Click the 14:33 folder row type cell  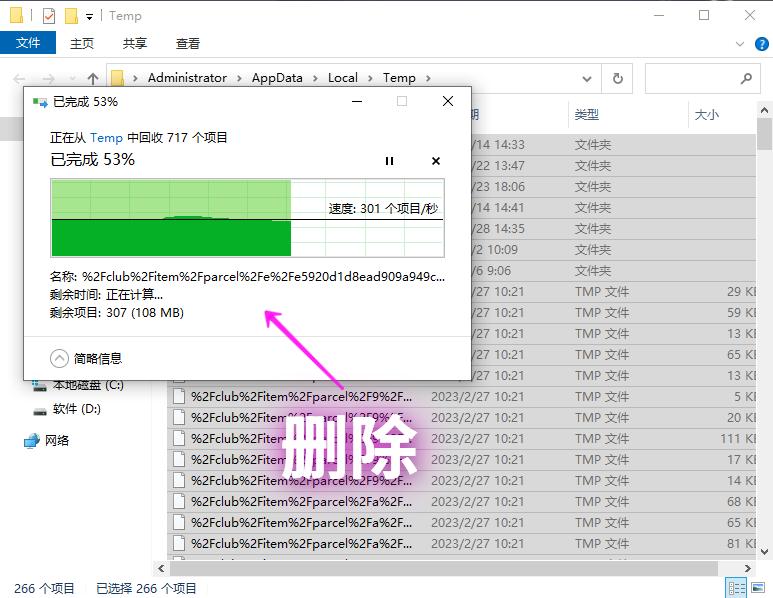tap(593, 144)
